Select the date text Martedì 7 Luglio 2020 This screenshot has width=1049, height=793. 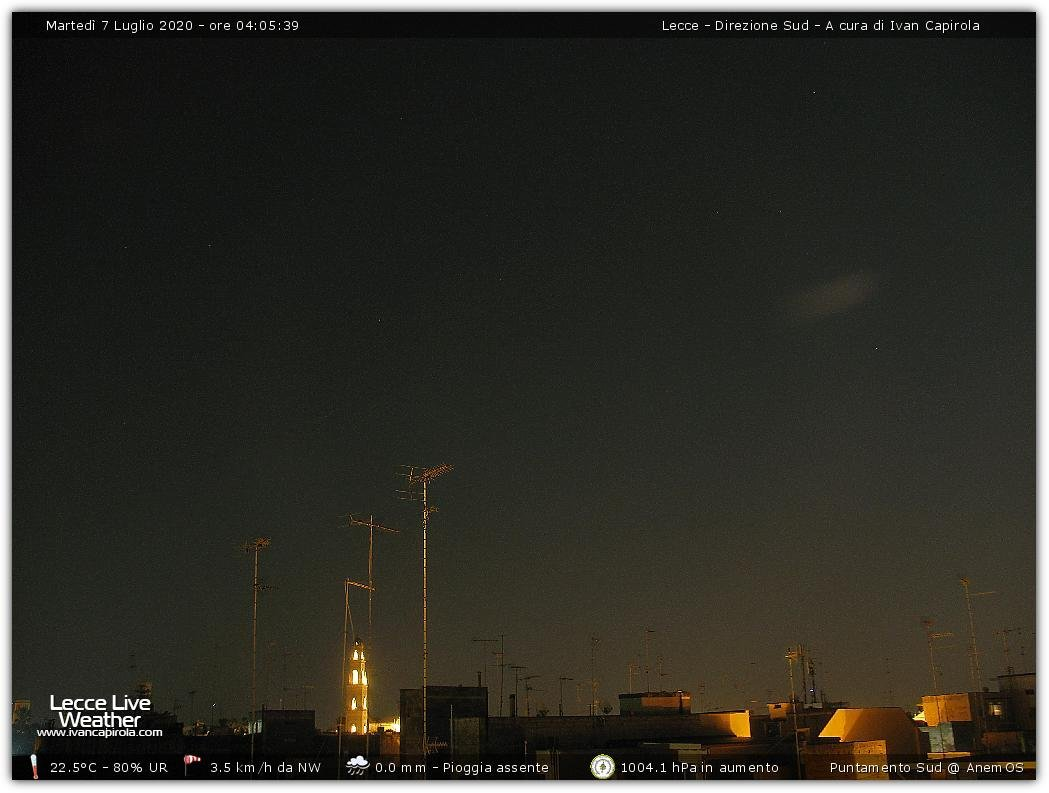119,25
